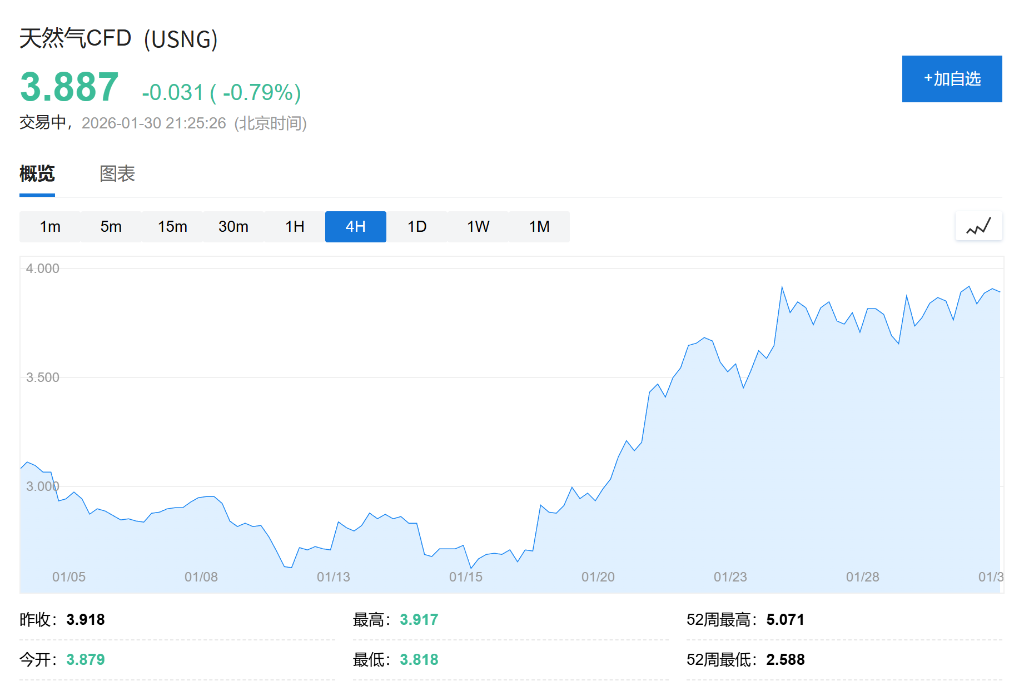Select the 30m timeframe
Viewport: 1024px width, 689px height.
coord(233,226)
